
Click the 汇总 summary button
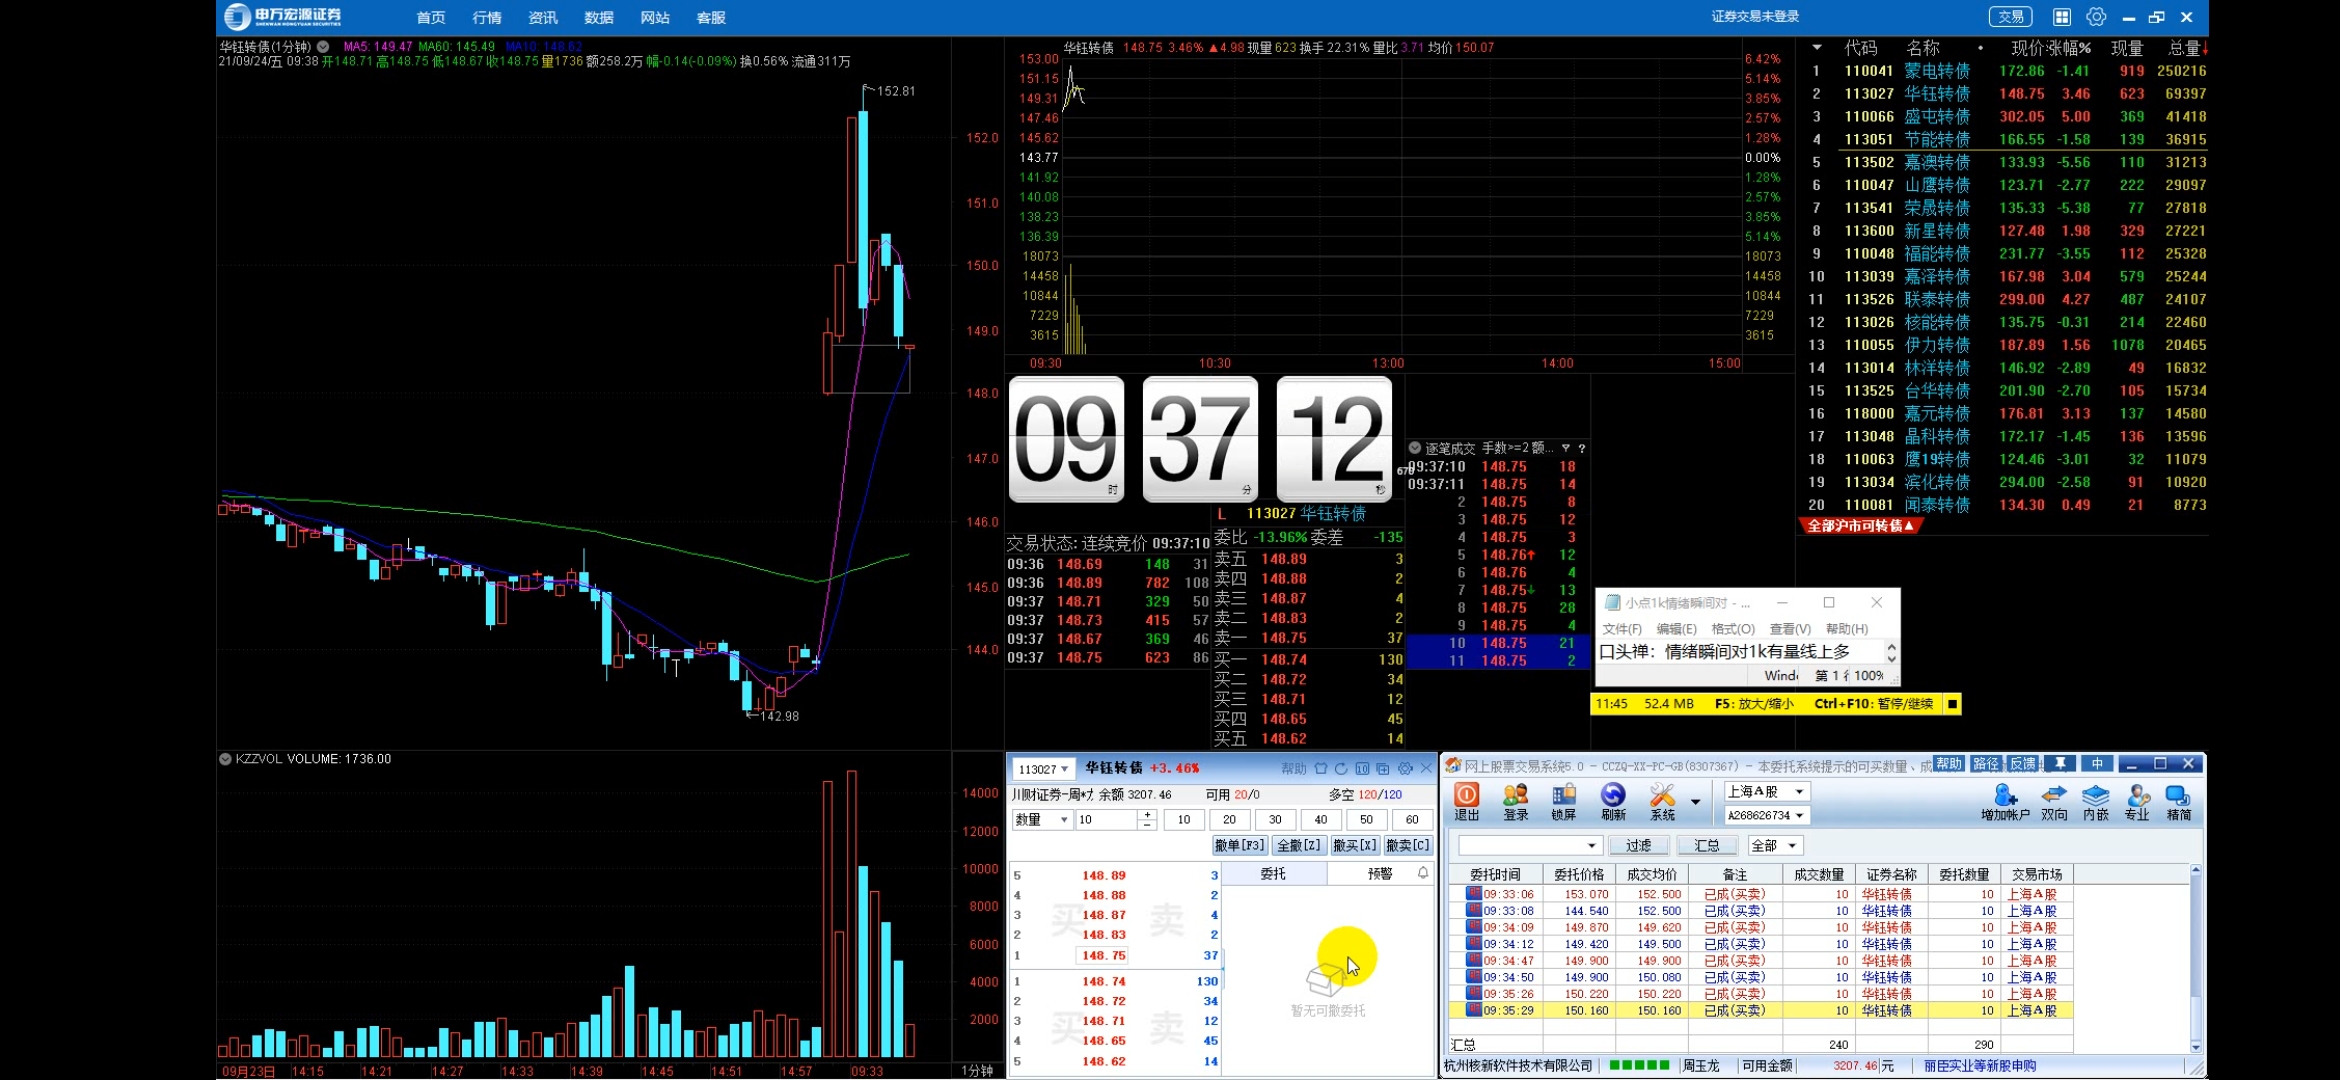click(1706, 846)
